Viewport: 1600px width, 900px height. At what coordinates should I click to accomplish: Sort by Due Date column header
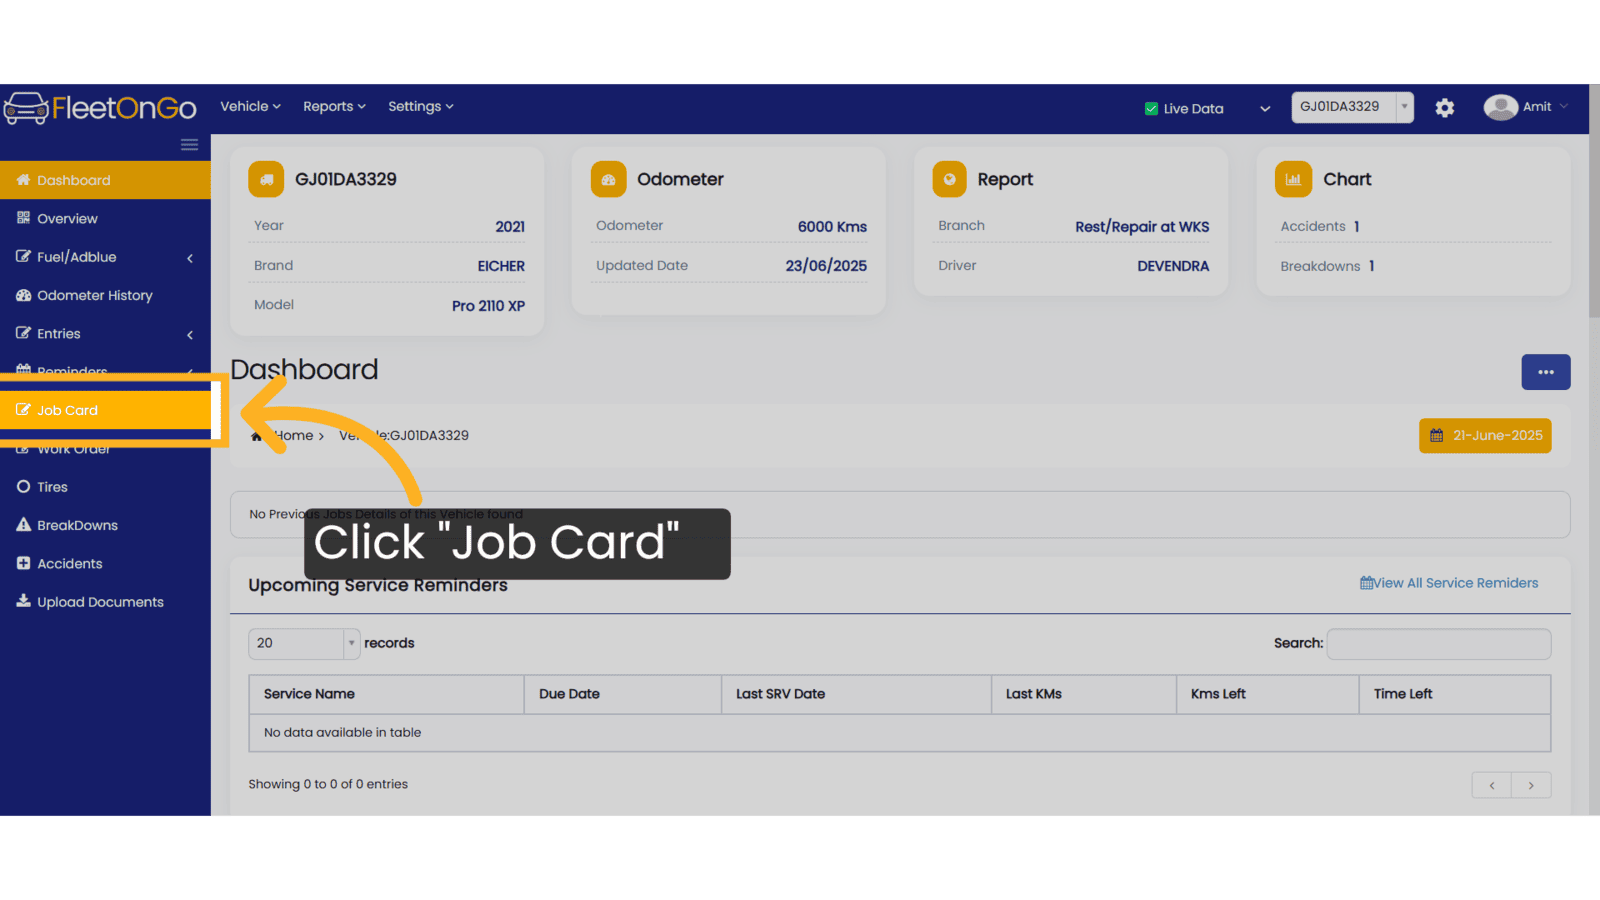(x=623, y=694)
